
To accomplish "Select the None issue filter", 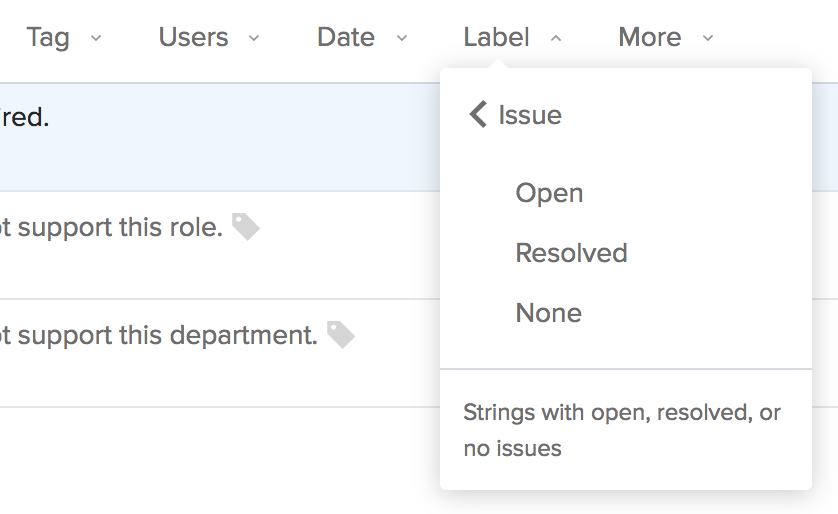I will (x=548, y=313).
